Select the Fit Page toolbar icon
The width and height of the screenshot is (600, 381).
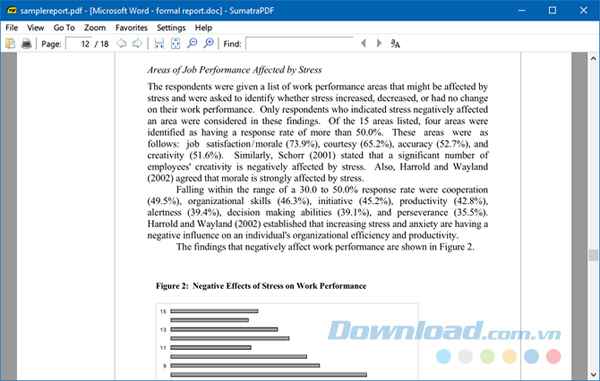tap(175, 44)
